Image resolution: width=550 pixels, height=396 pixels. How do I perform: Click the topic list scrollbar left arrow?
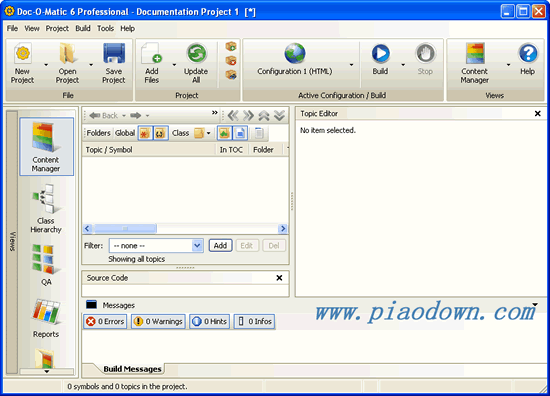[x=88, y=229]
